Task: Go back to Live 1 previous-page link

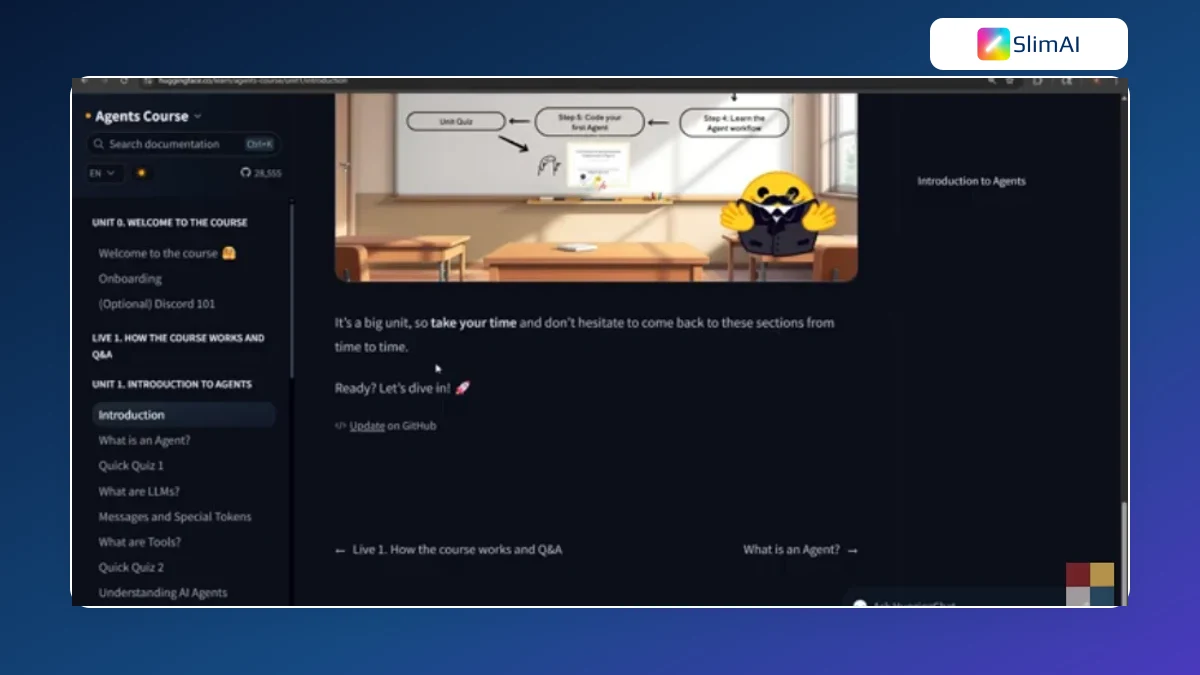Action: click(448, 550)
